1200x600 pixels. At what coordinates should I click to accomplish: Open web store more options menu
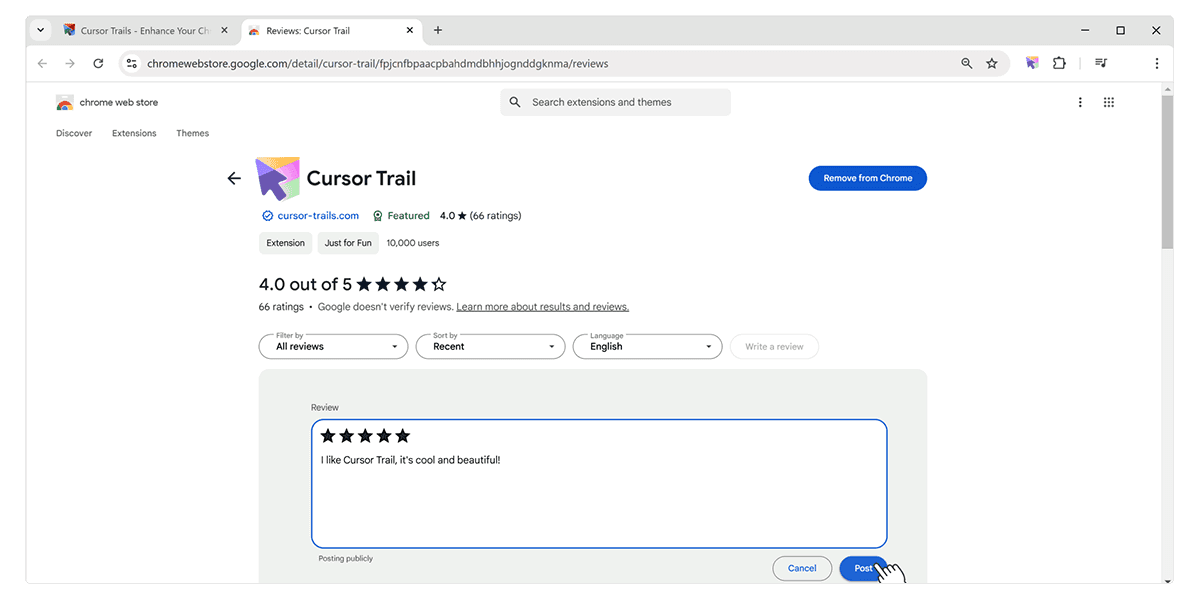[x=1080, y=102]
